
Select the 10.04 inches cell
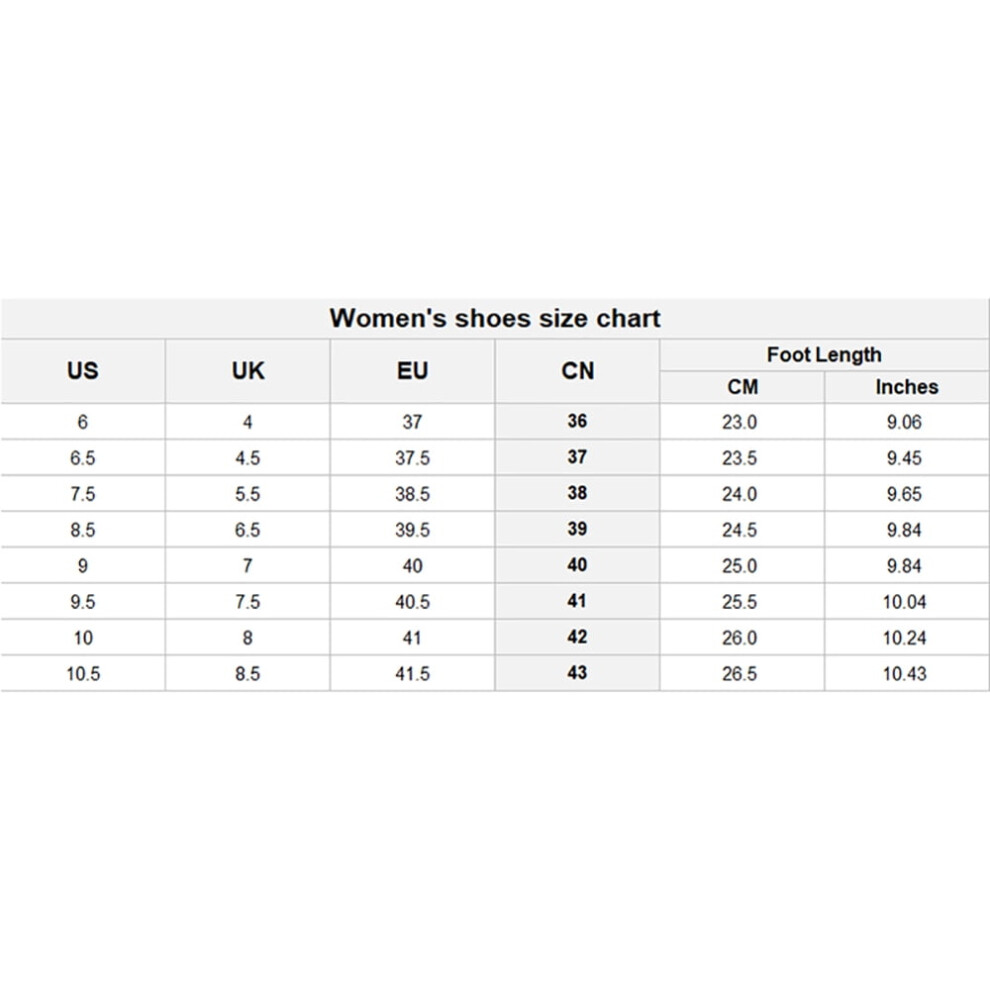click(907, 602)
